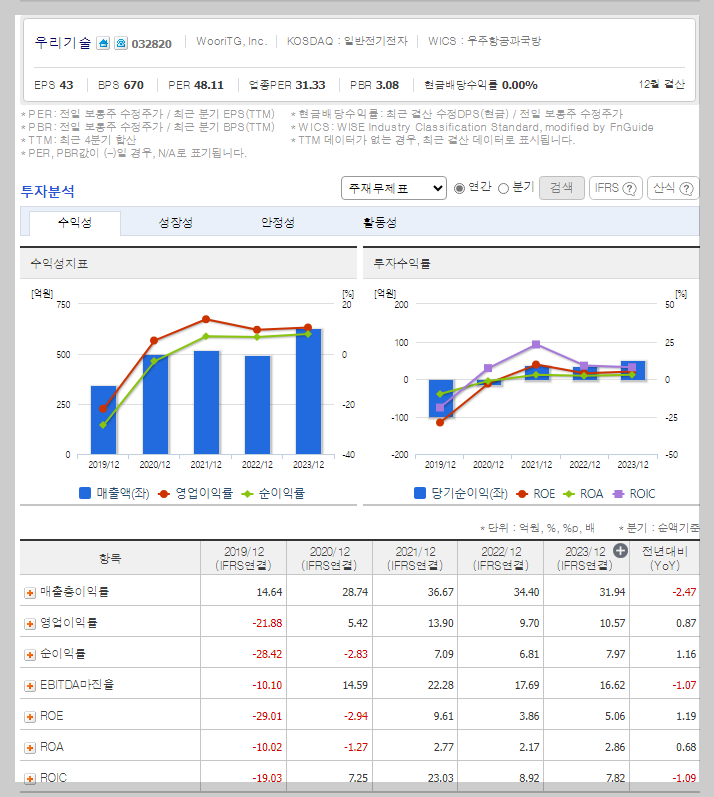Click the PBR value 3.08
Viewport: 714px width, 797px height.
pyautogui.click(x=388, y=85)
